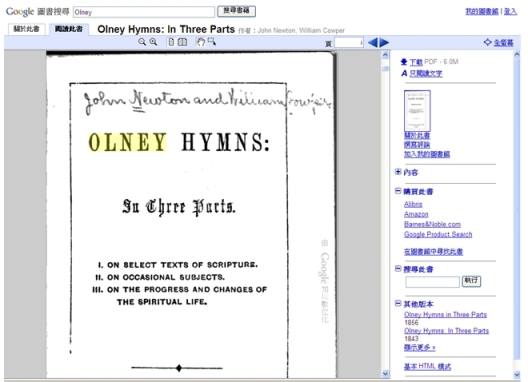Viewport: 528px width, 382px height.
Task: Collapse the 其他版本 other editions section
Action: [398, 303]
